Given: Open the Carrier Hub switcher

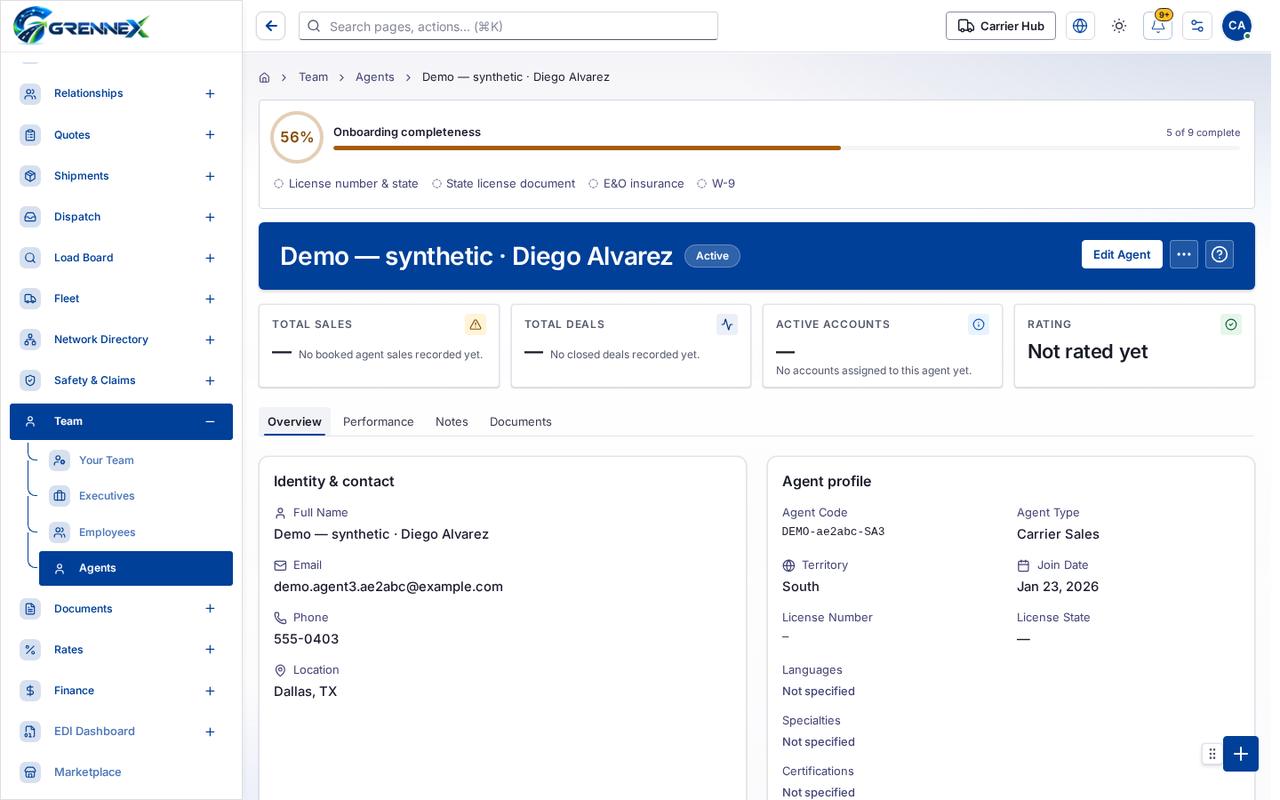Looking at the screenshot, I should (1001, 26).
